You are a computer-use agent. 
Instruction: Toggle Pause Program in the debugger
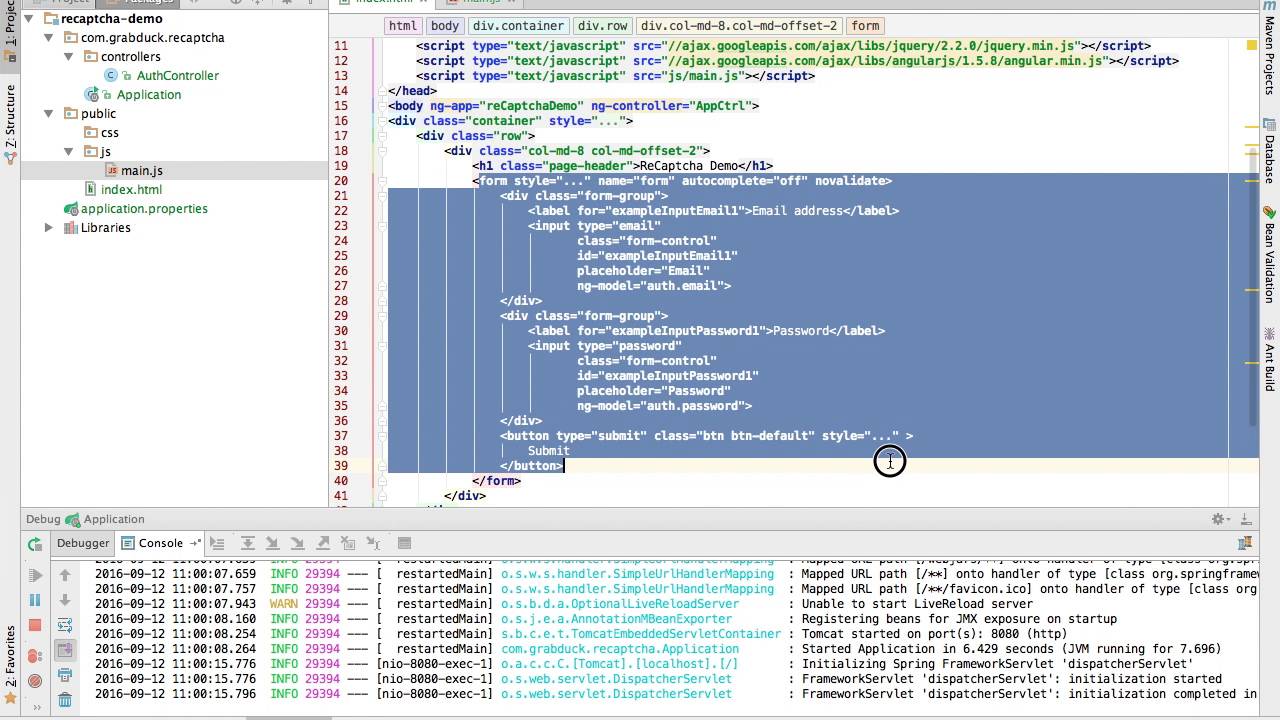35,600
